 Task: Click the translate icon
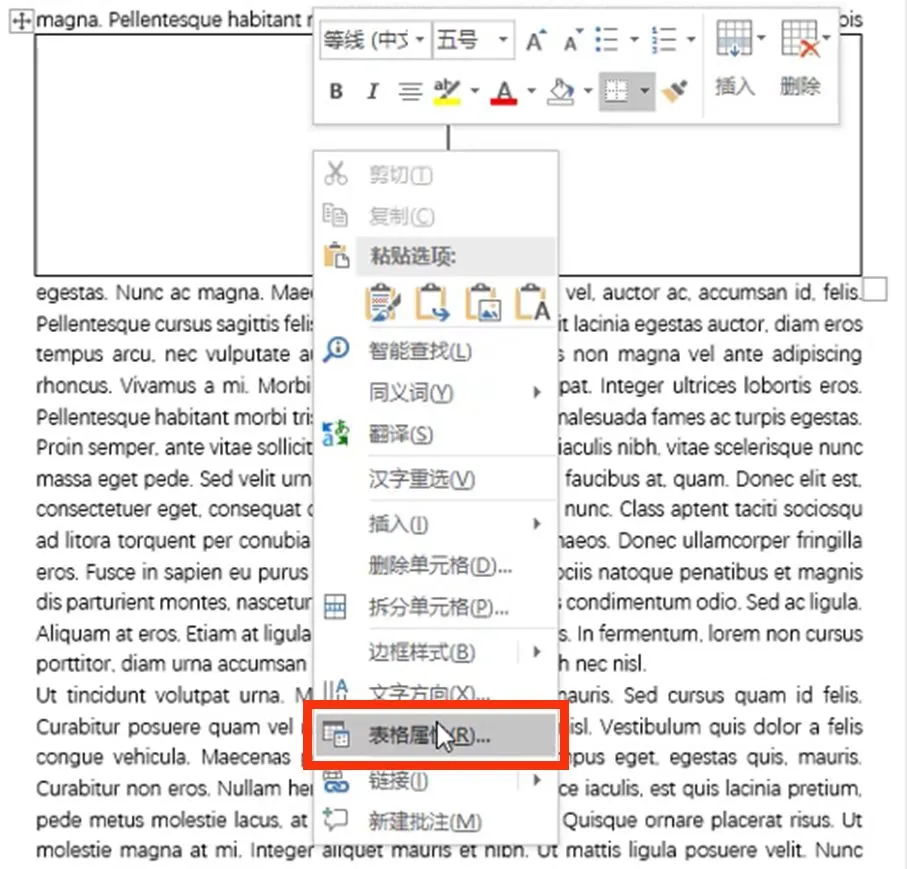pyautogui.click(x=335, y=433)
